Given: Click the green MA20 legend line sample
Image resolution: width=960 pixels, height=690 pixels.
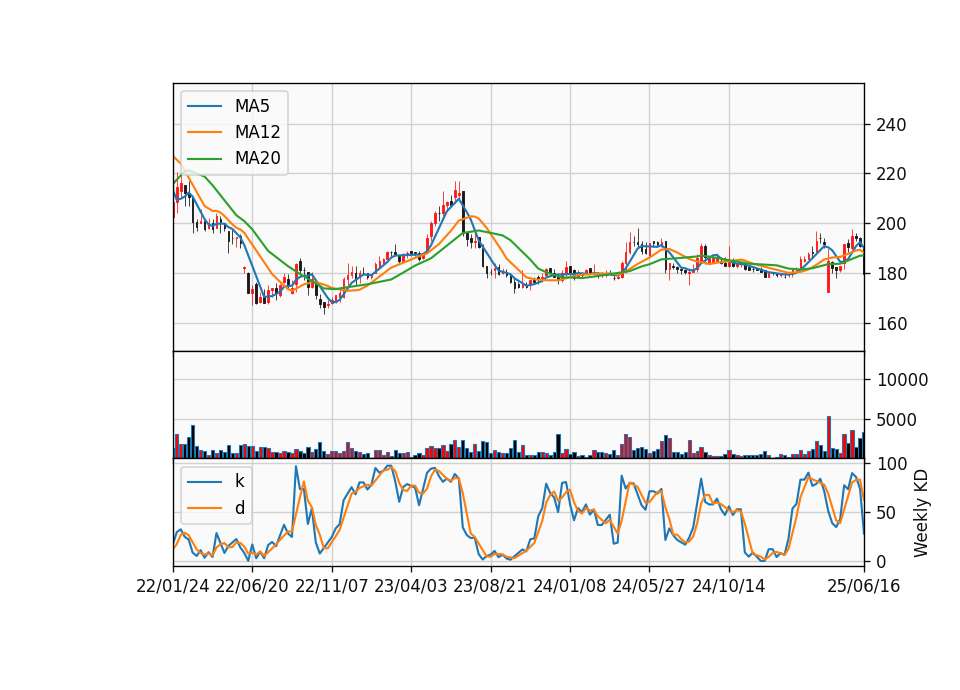Looking at the screenshot, I should pyautogui.click(x=204, y=159).
